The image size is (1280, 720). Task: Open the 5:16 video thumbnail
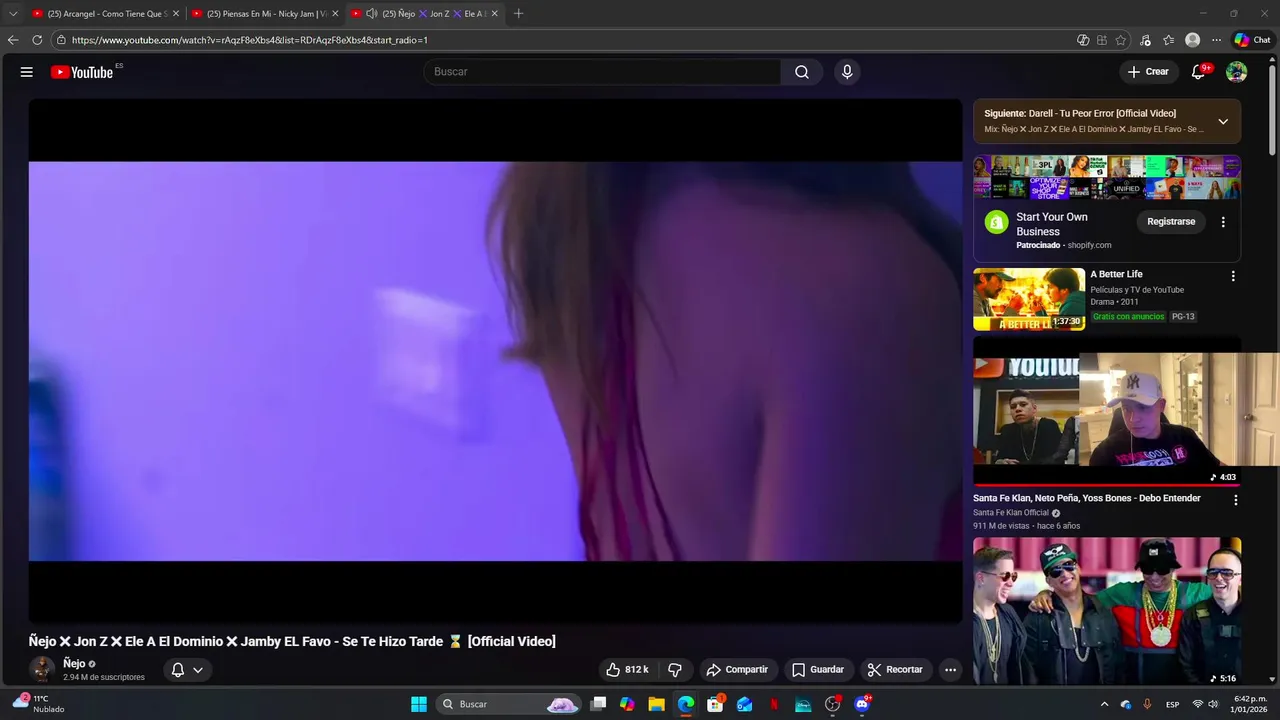tap(1107, 611)
